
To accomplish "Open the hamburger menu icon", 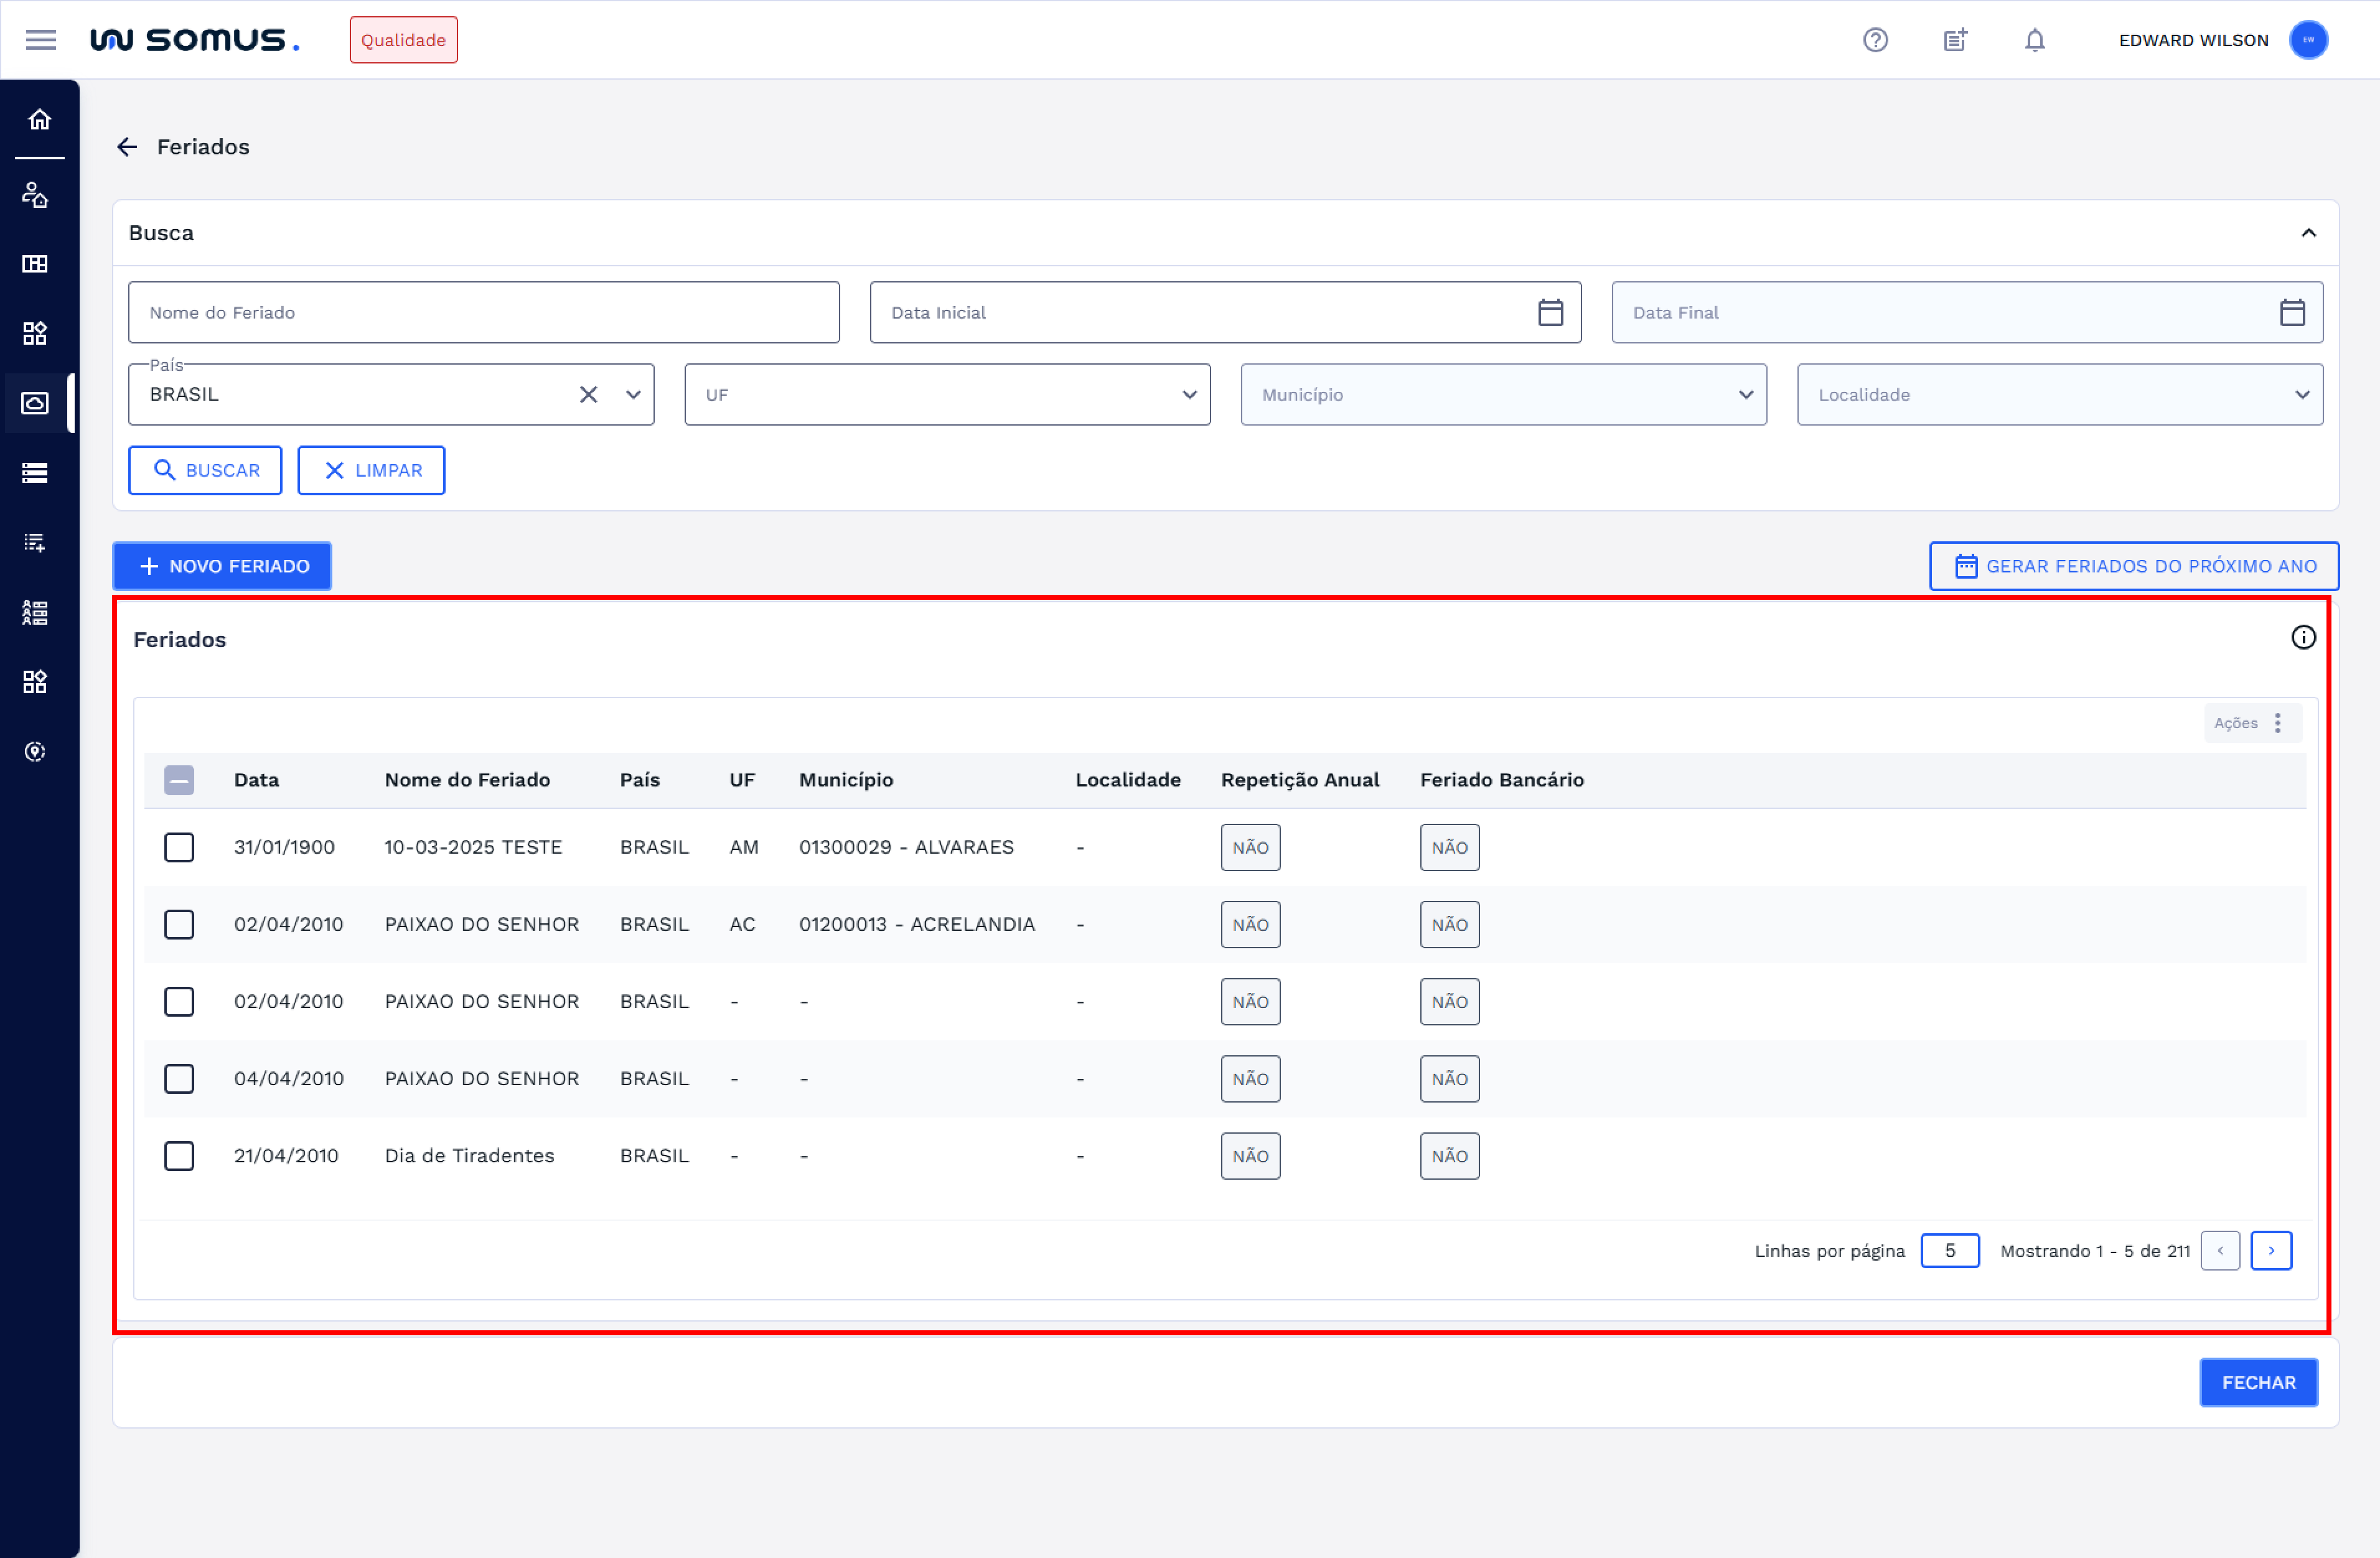I will click(x=41, y=40).
